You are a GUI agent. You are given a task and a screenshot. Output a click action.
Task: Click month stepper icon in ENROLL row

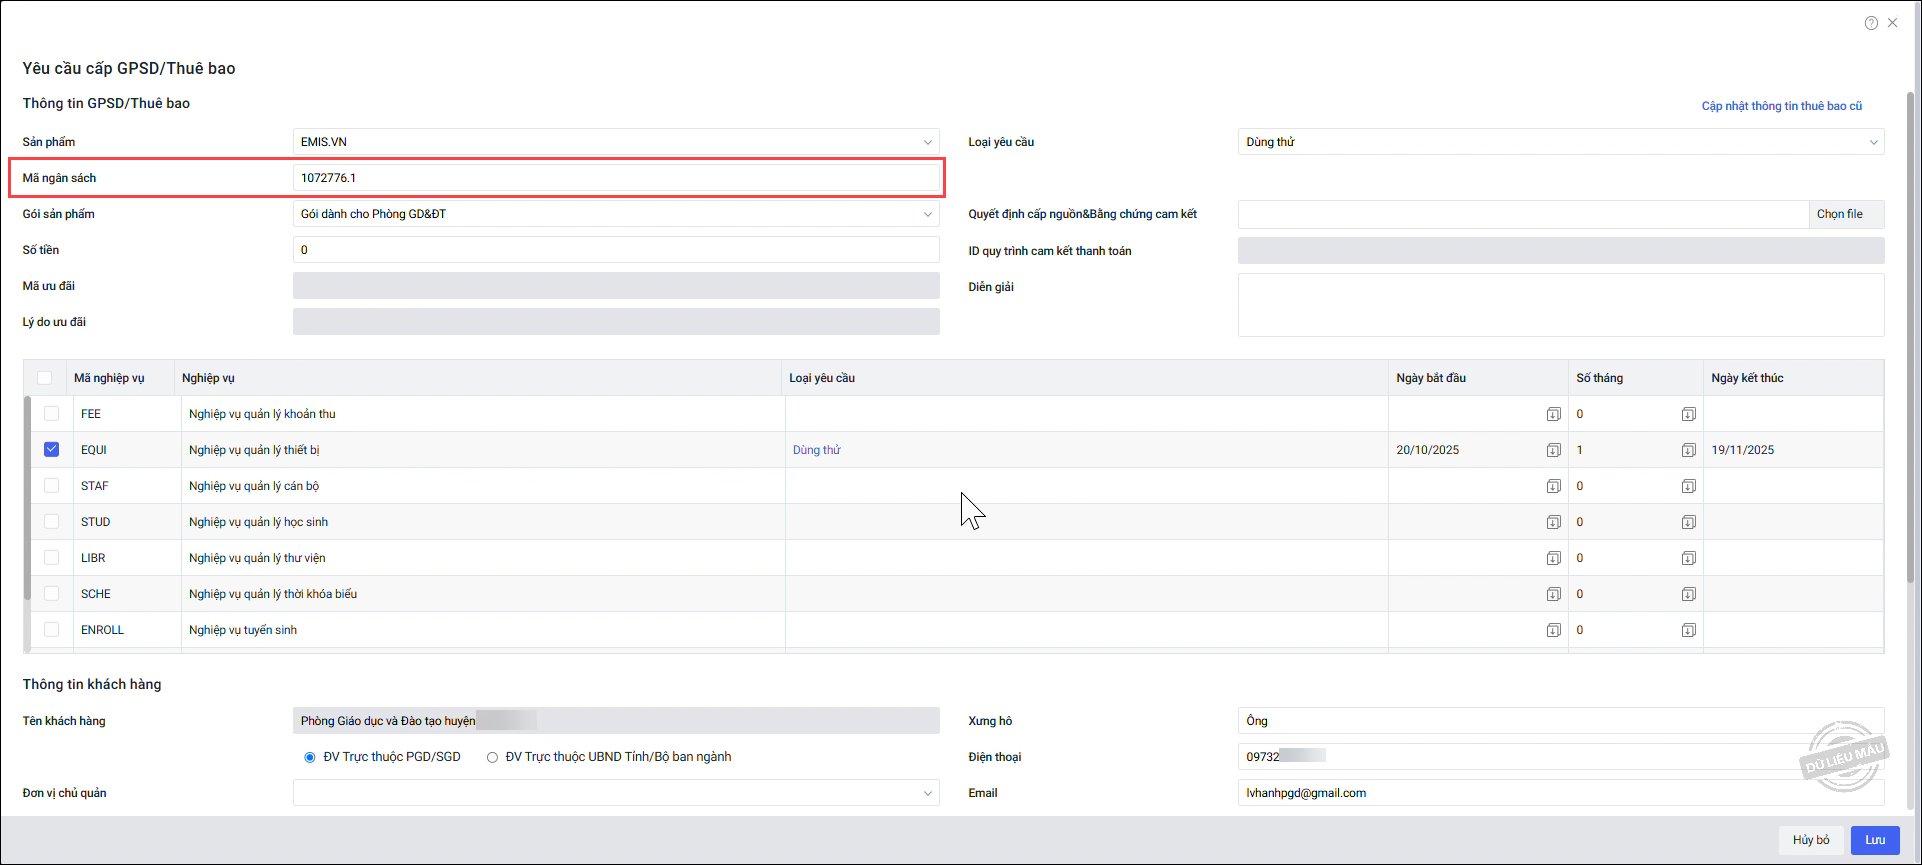(1688, 630)
